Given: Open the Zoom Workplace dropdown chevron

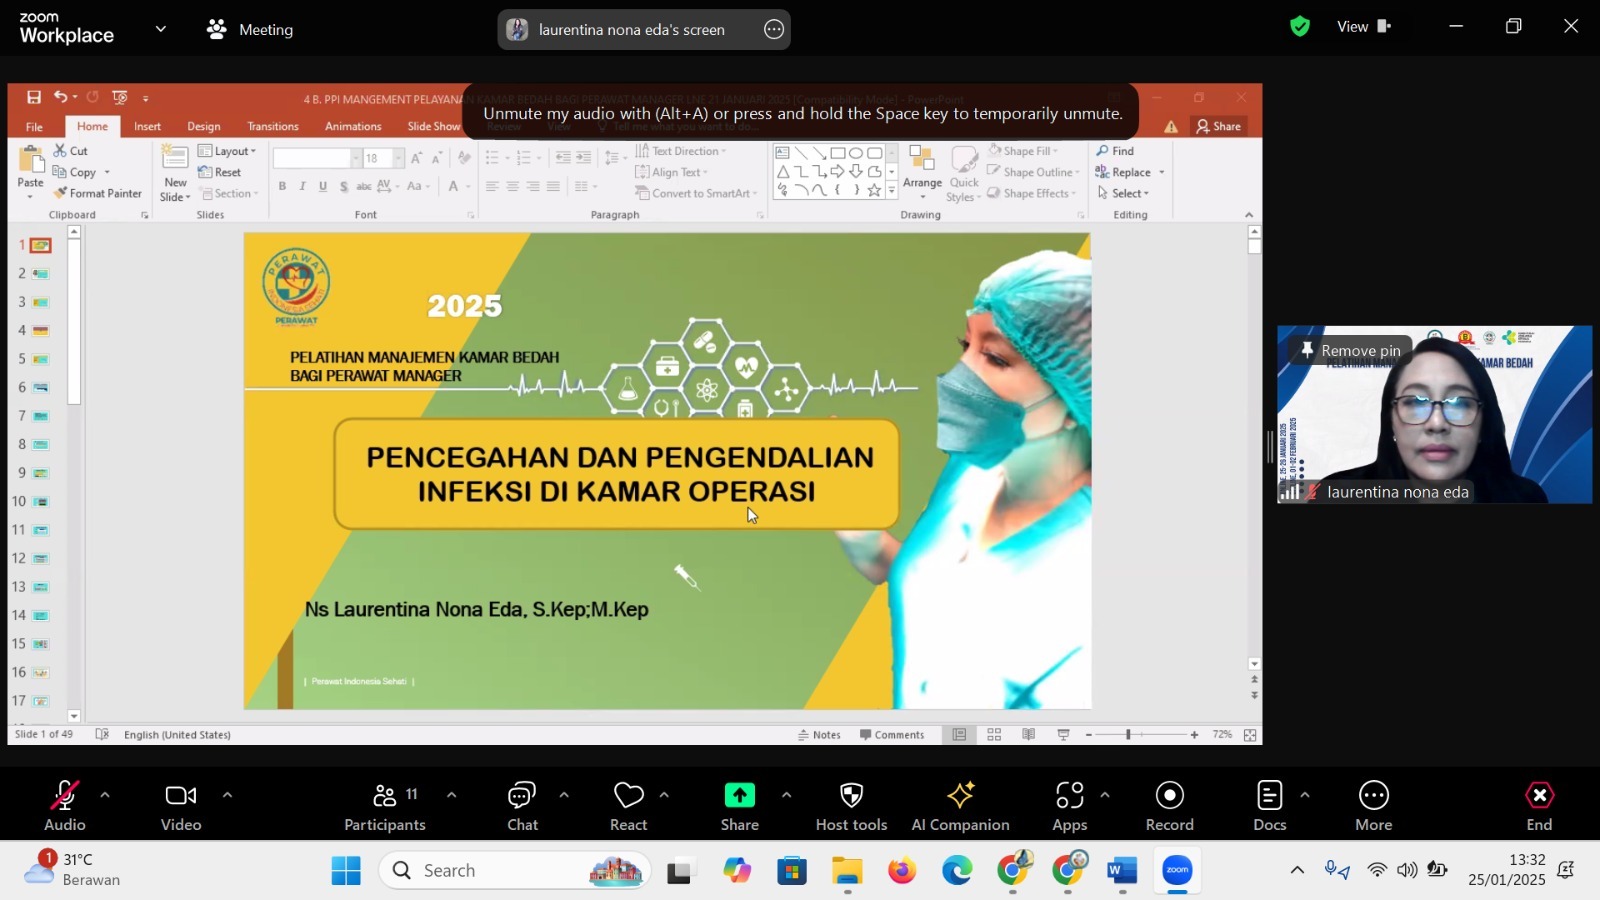Looking at the screenshot, I should pos(161,29).
